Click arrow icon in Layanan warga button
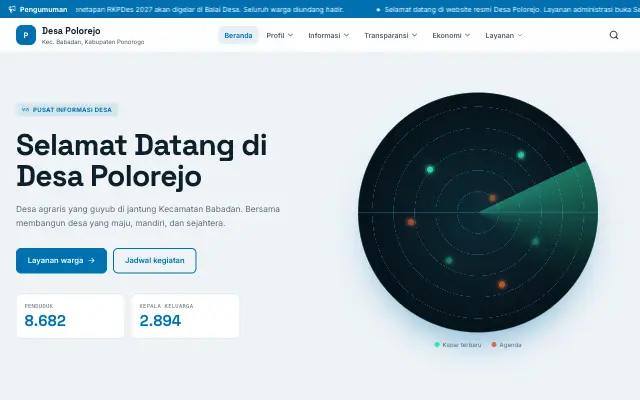 [91, 260]
